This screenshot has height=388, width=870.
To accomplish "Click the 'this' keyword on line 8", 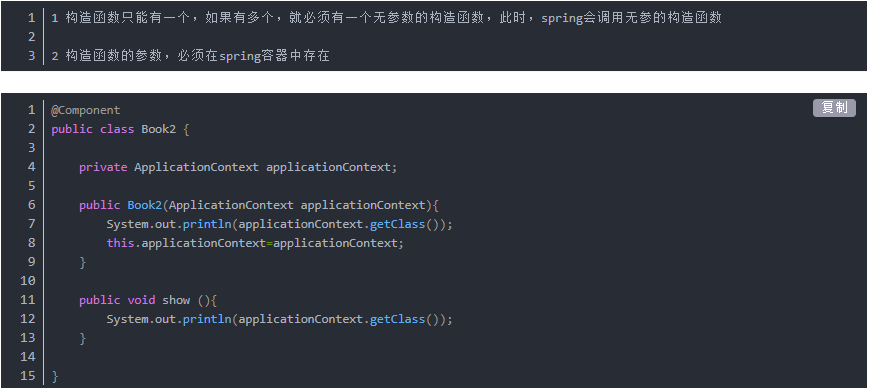I will coord(120,243).
